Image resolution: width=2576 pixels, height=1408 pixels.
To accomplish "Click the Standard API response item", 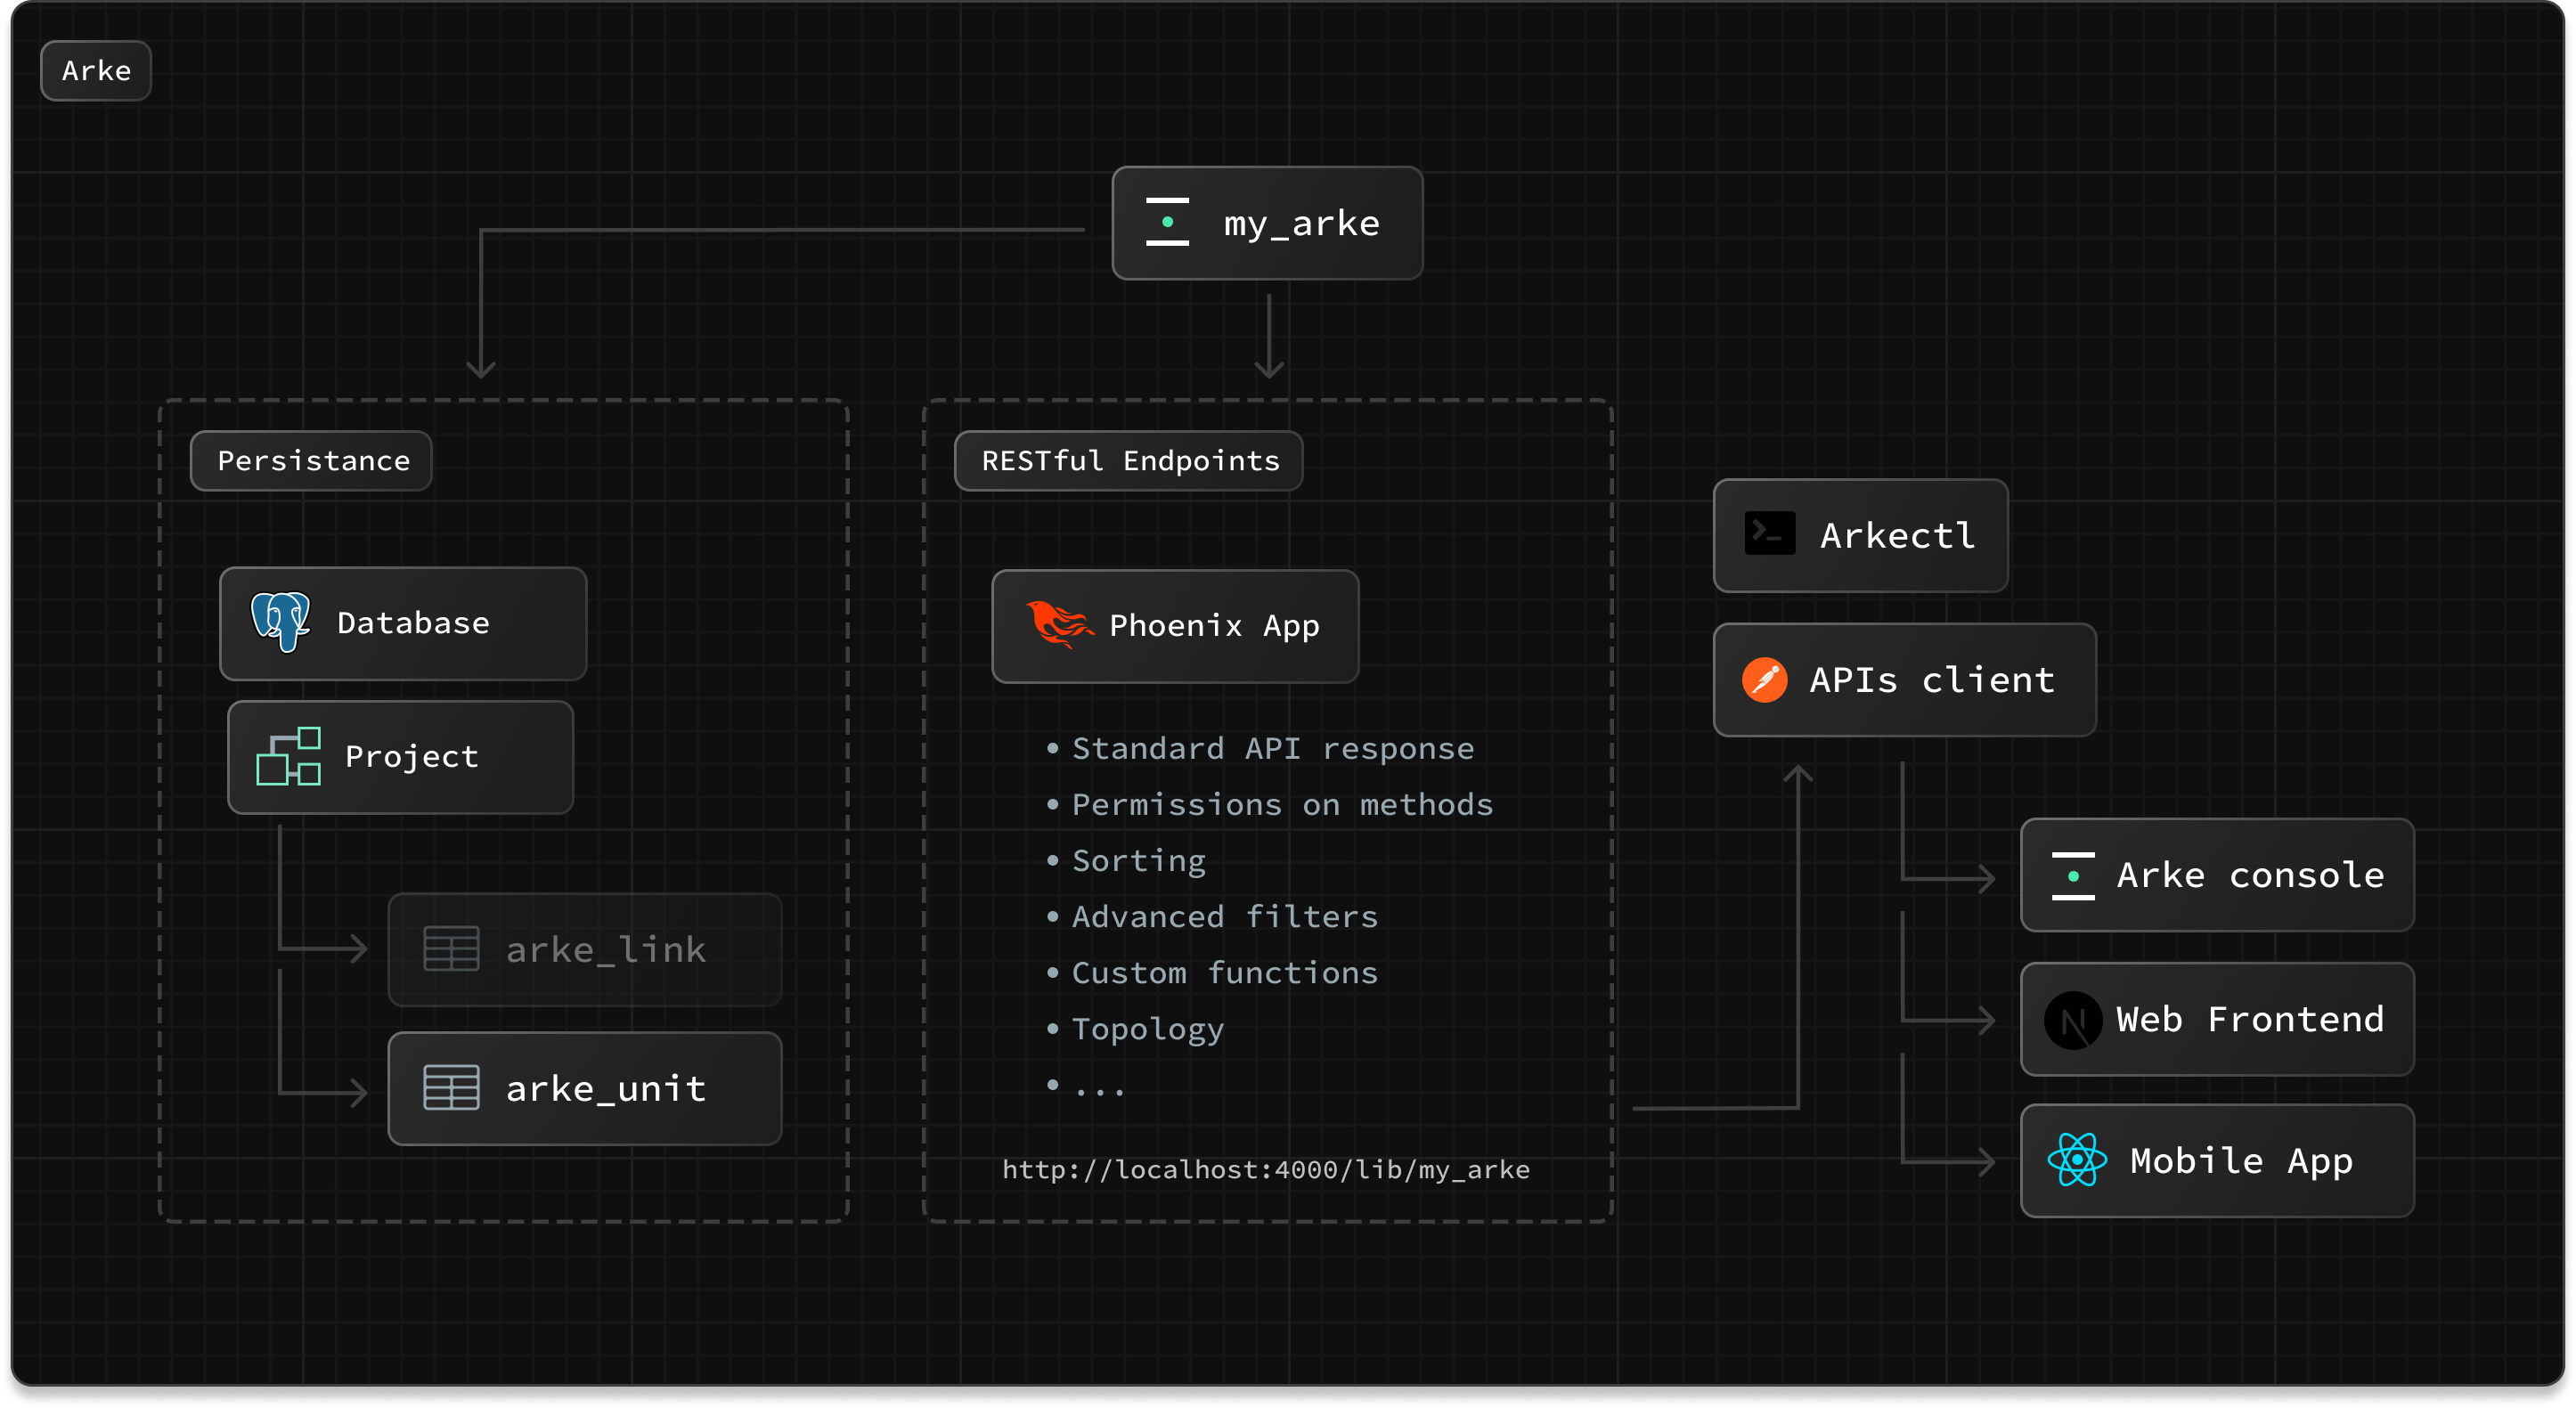I will click(x=1272, y=749).
